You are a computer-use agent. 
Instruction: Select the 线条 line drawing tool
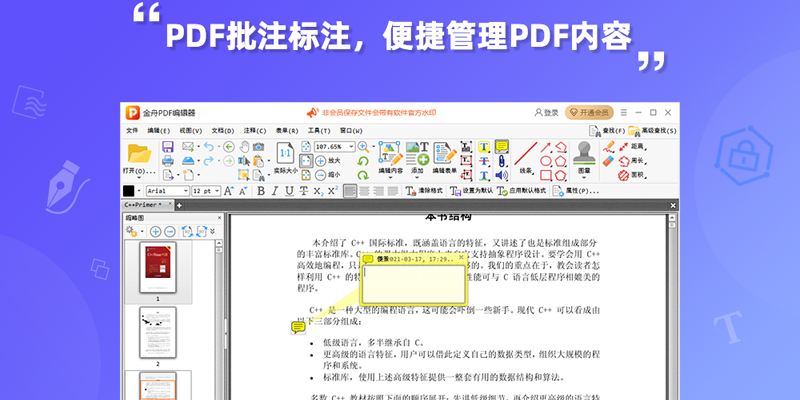526,158
